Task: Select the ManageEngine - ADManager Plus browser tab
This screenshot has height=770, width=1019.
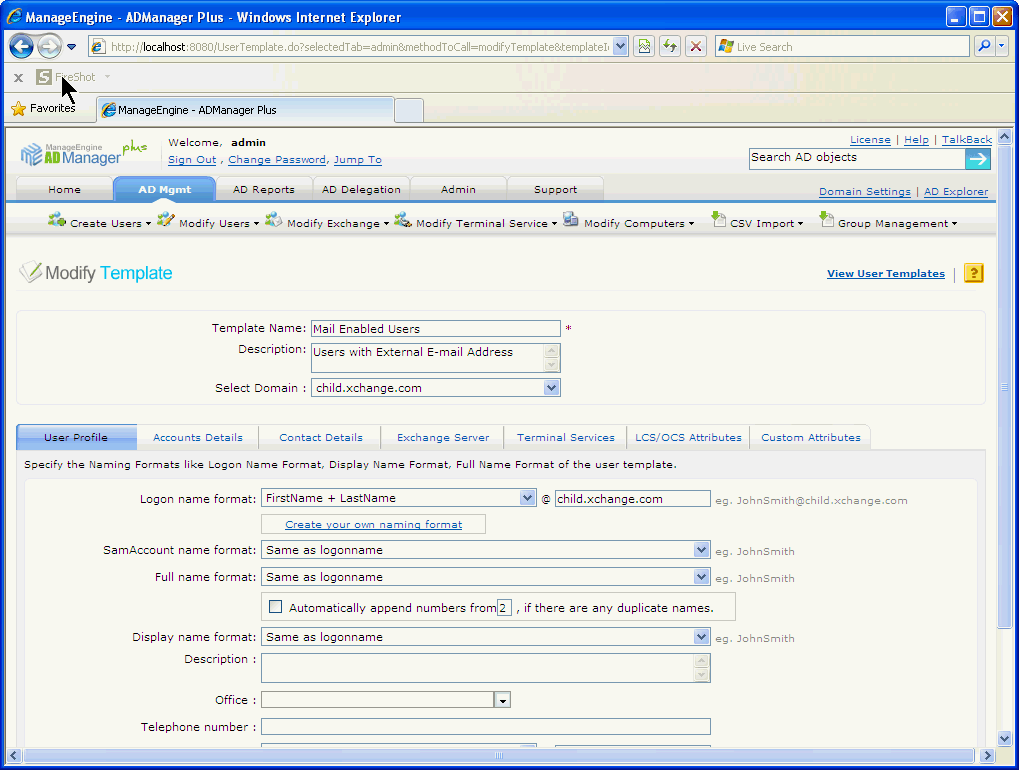Action: 245,110
